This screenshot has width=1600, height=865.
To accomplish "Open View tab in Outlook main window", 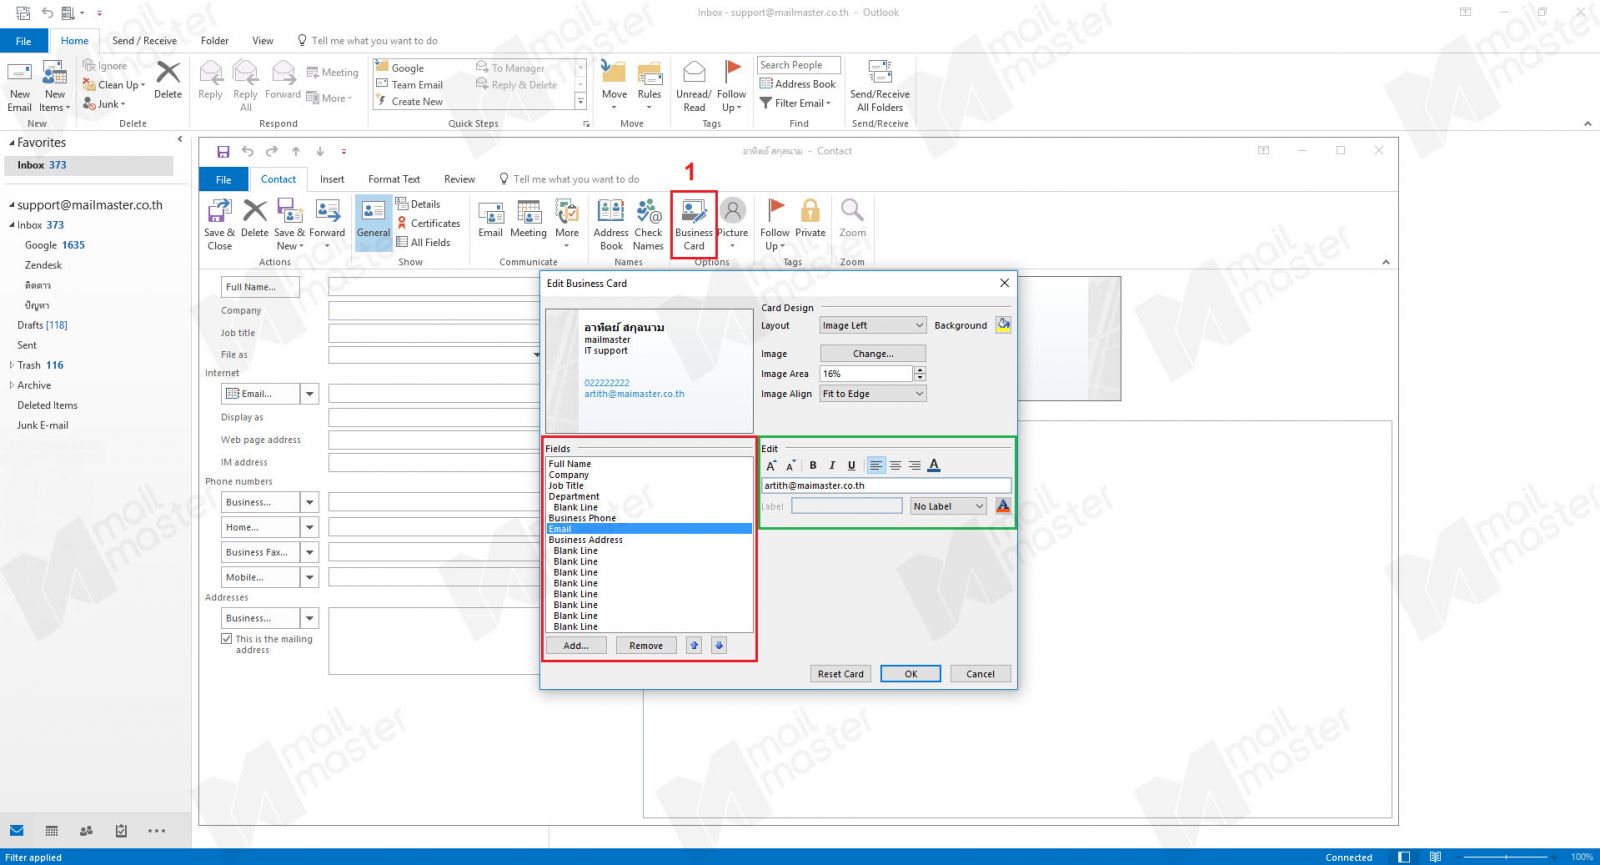I will coord(263,41).
